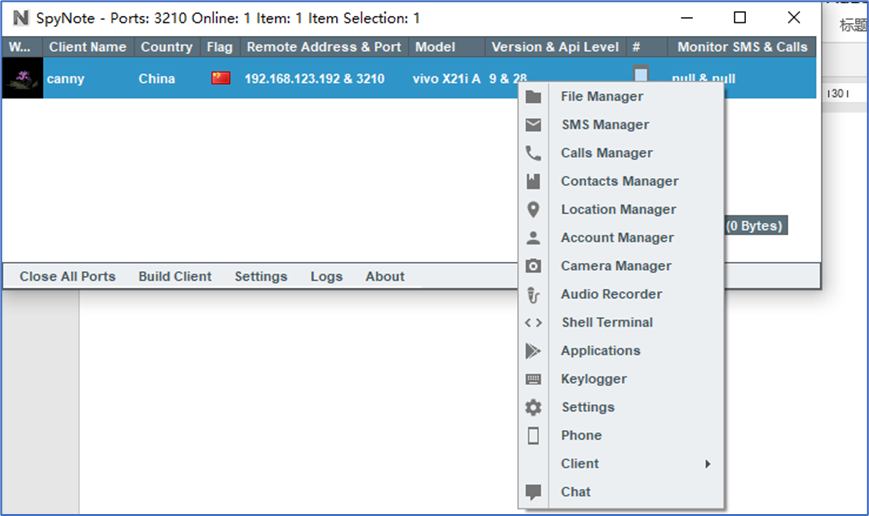Click the # column header

[x=647, y=47]
